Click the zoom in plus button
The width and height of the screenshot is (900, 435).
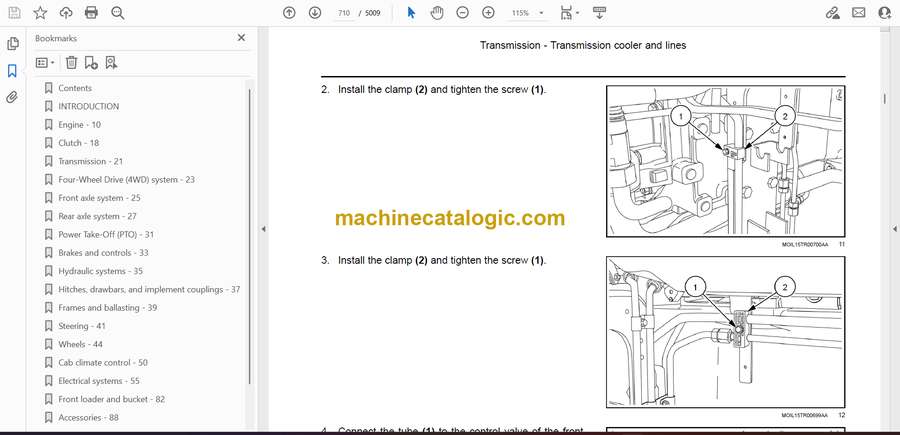488,13
